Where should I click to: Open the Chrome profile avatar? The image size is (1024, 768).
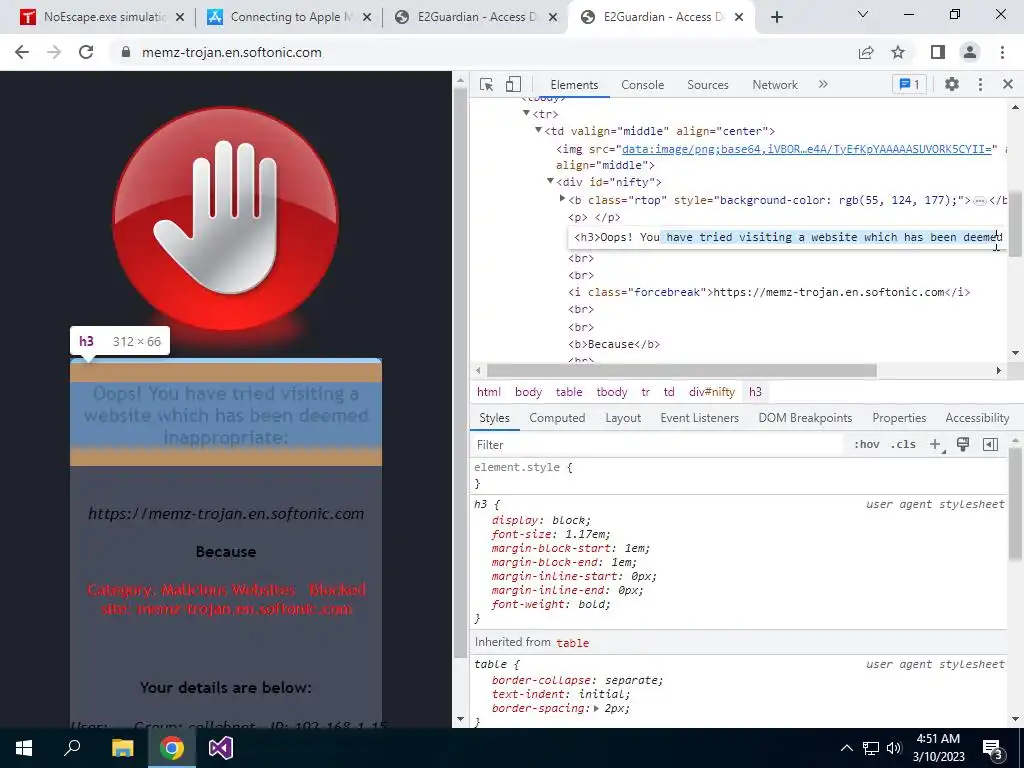tap(970, 52)
